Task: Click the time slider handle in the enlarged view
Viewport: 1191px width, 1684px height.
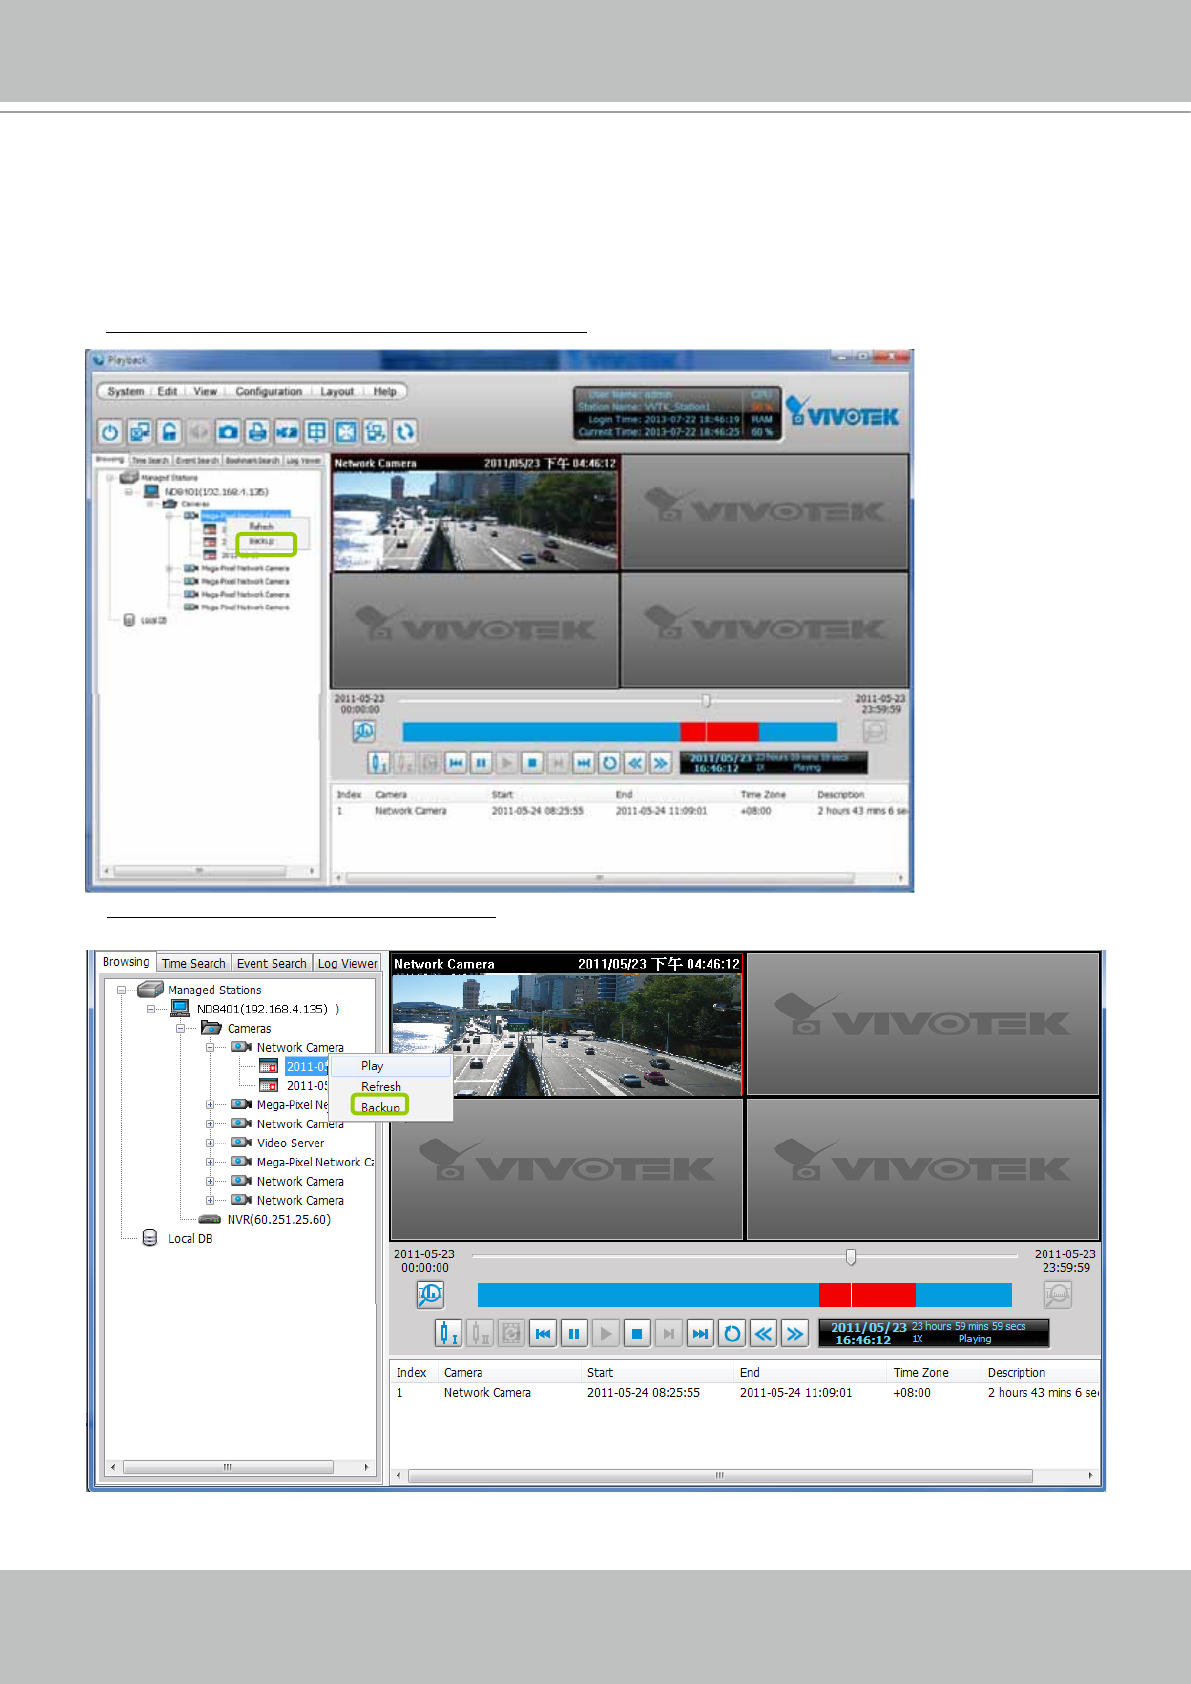Action: point(851,1256)
